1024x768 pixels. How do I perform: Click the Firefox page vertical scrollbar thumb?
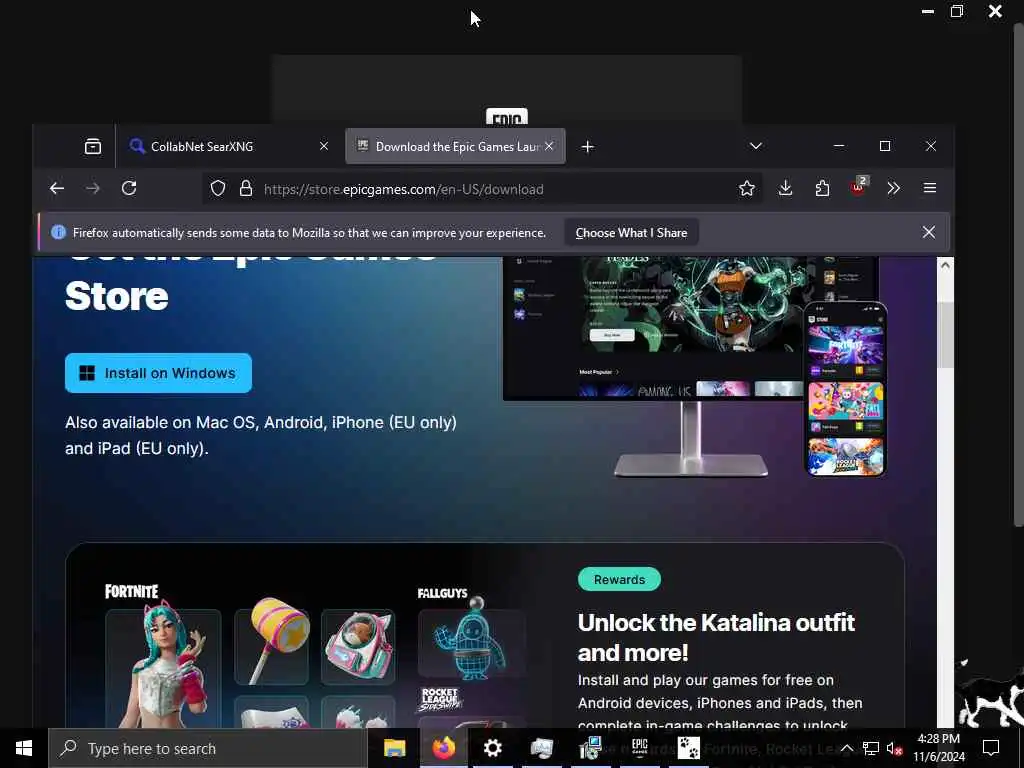coord(945,335)
